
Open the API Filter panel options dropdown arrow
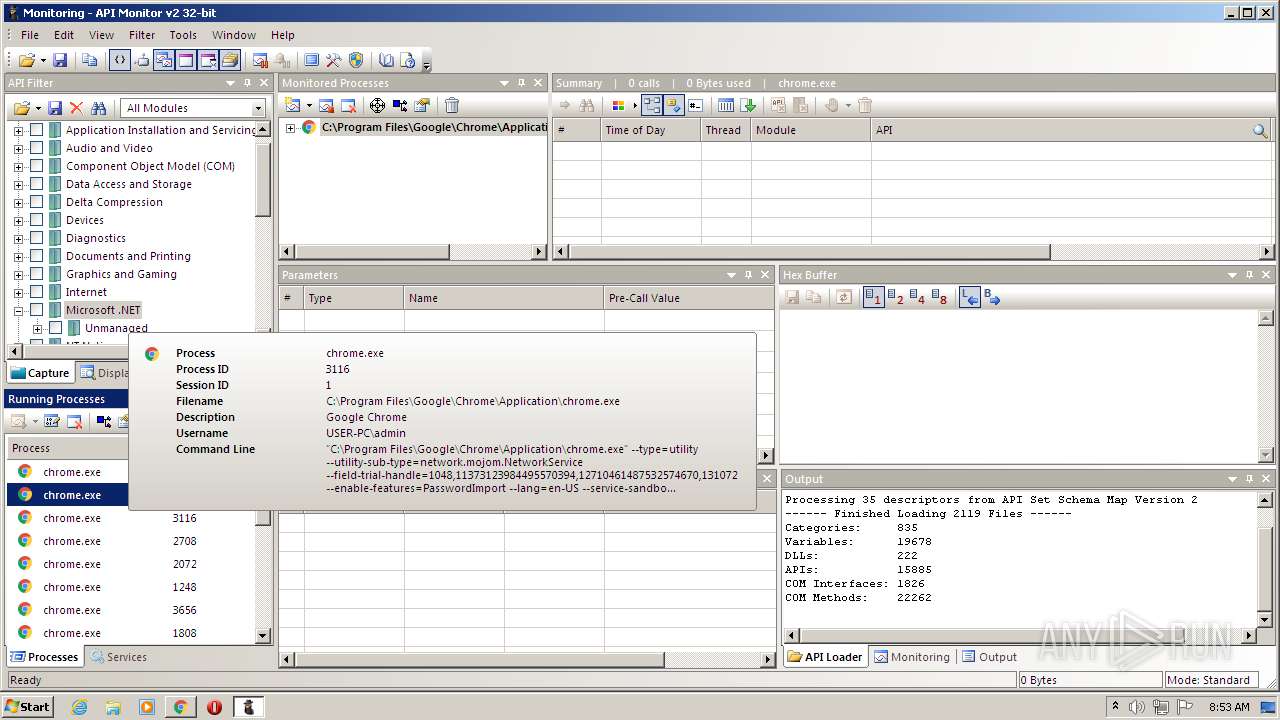(231, 83)
